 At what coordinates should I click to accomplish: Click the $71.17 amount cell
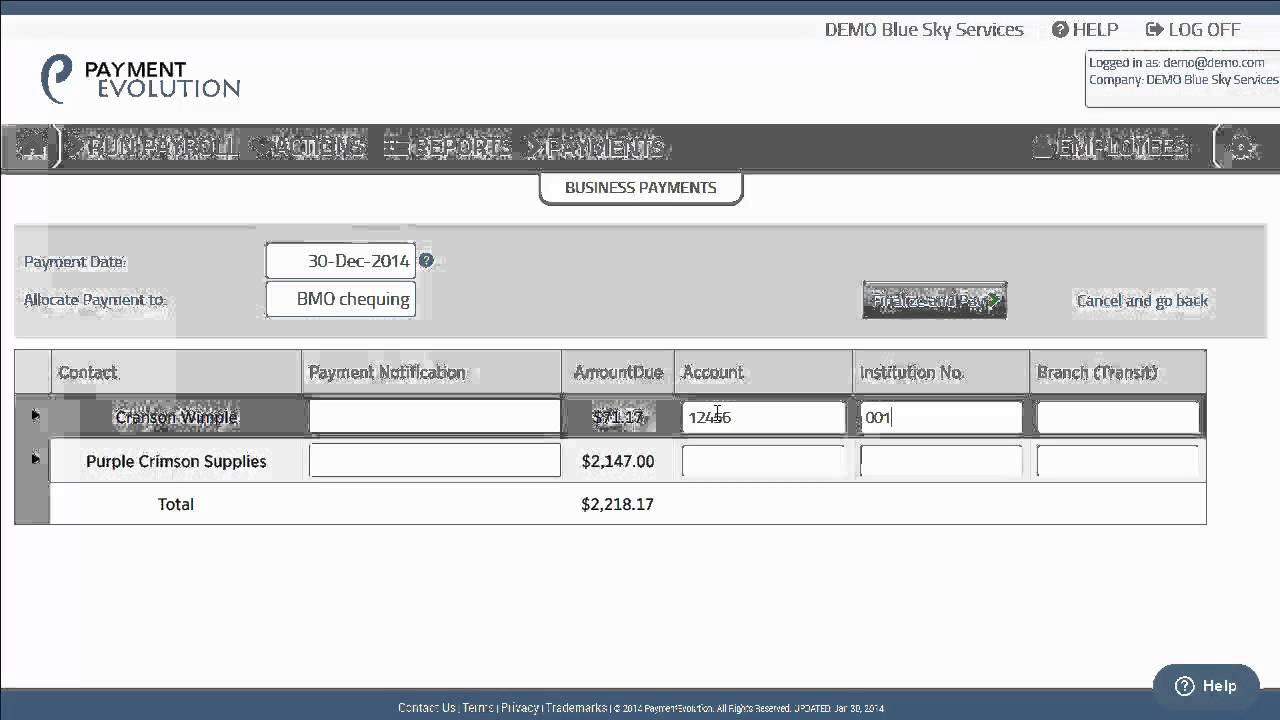tap(618, 417)
